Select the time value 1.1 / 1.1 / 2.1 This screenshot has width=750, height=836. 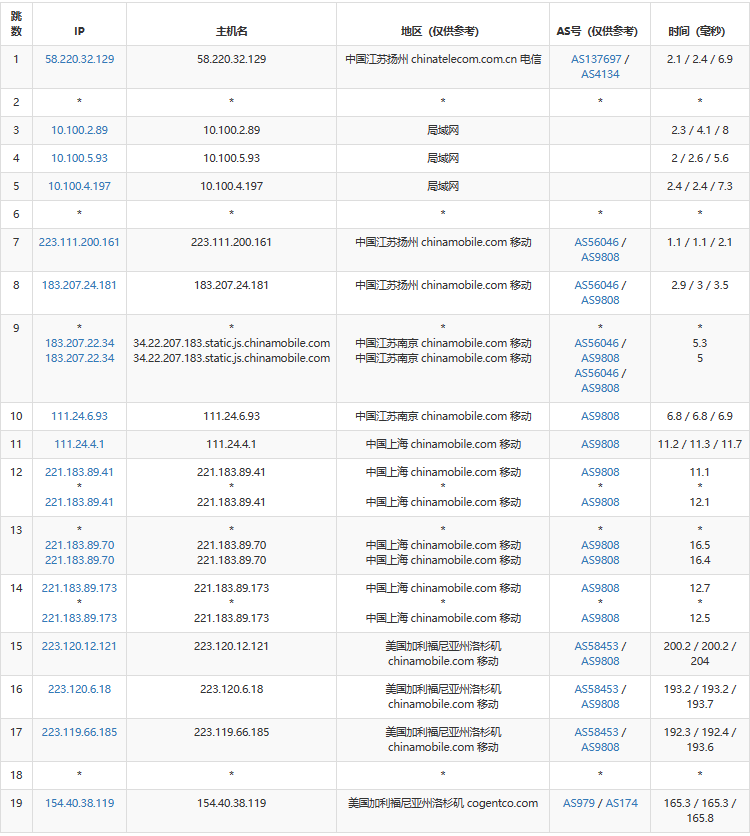699,242
